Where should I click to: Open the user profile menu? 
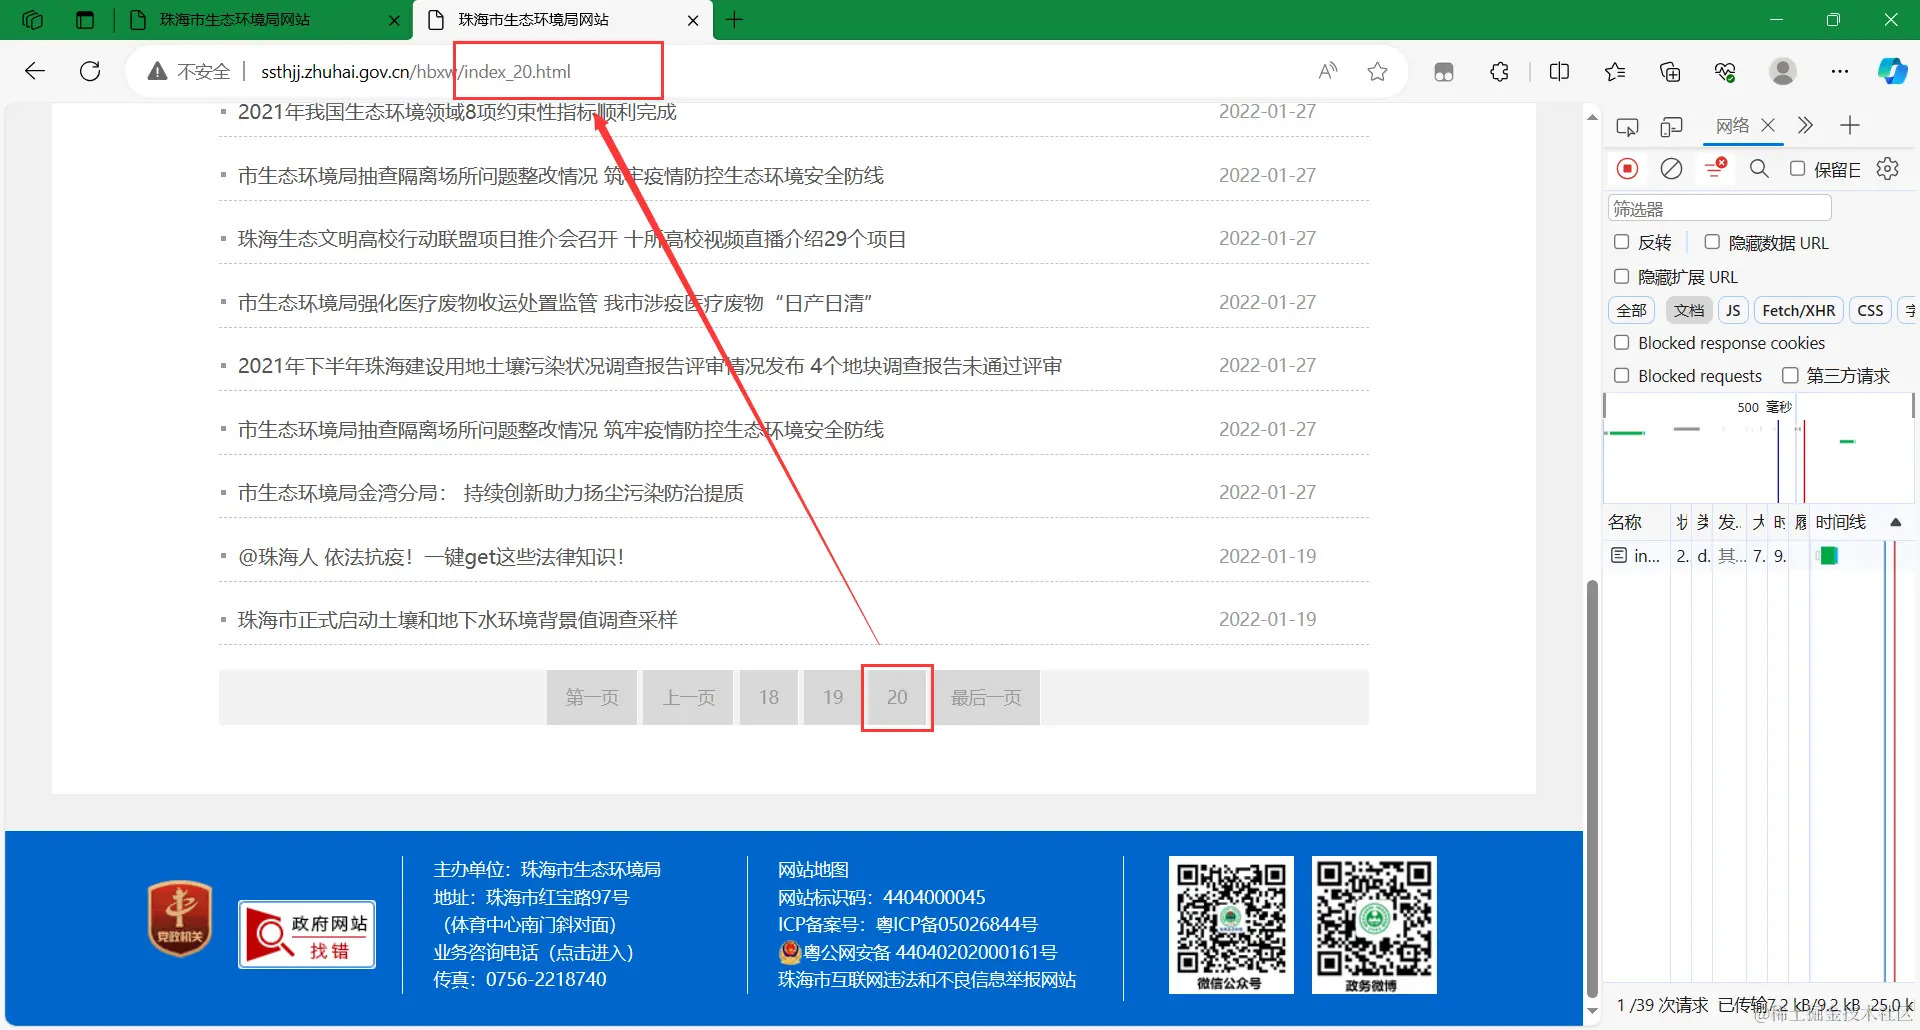[x=1783, y=71]
